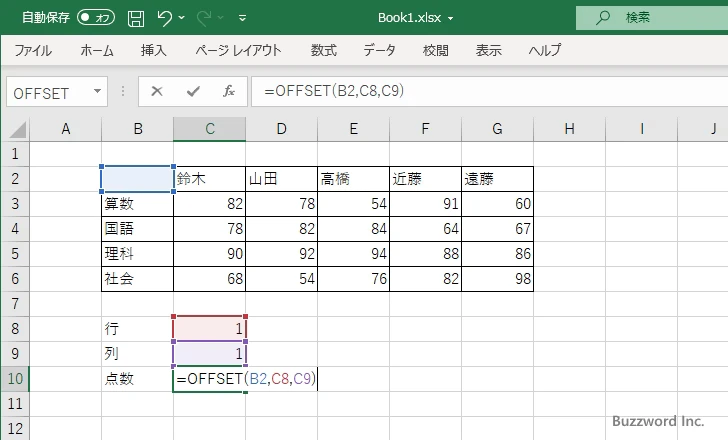Select row 12 header
The height and width of the screenshot is (440, 728).
(15, 428)
